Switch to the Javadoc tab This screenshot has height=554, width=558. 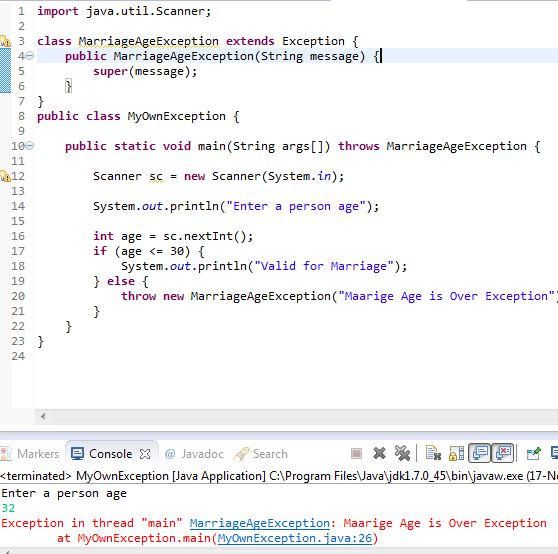(195, 454)
